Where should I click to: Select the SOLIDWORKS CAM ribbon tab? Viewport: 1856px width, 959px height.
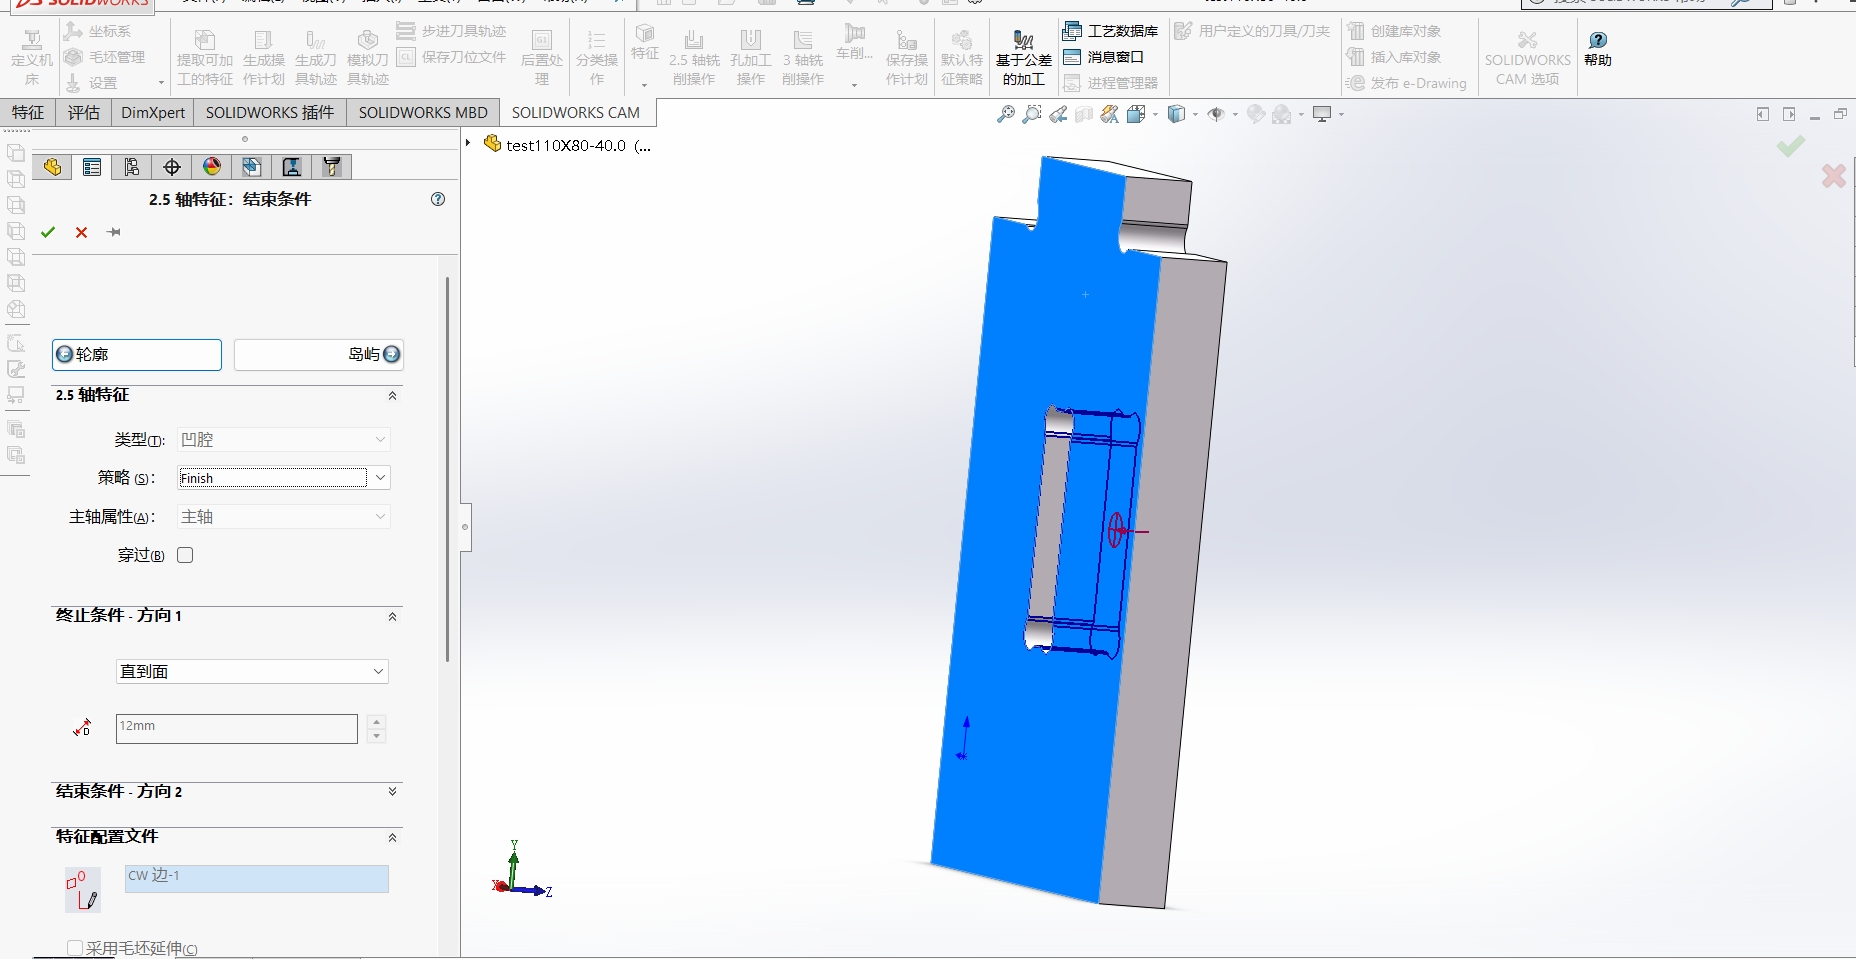(576, 112)
